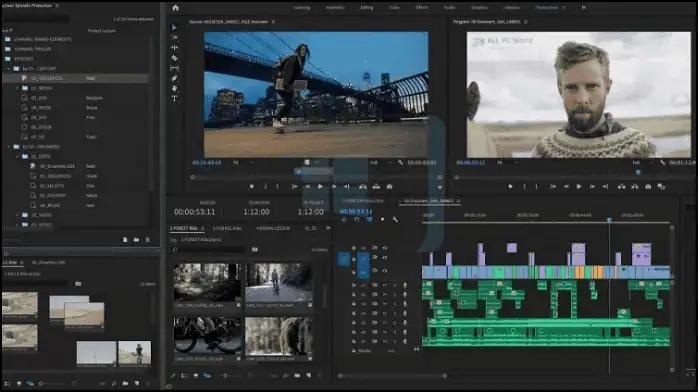Create a new bin with folder button
This screenshot has width=698, height=392.
coord(136,240)
